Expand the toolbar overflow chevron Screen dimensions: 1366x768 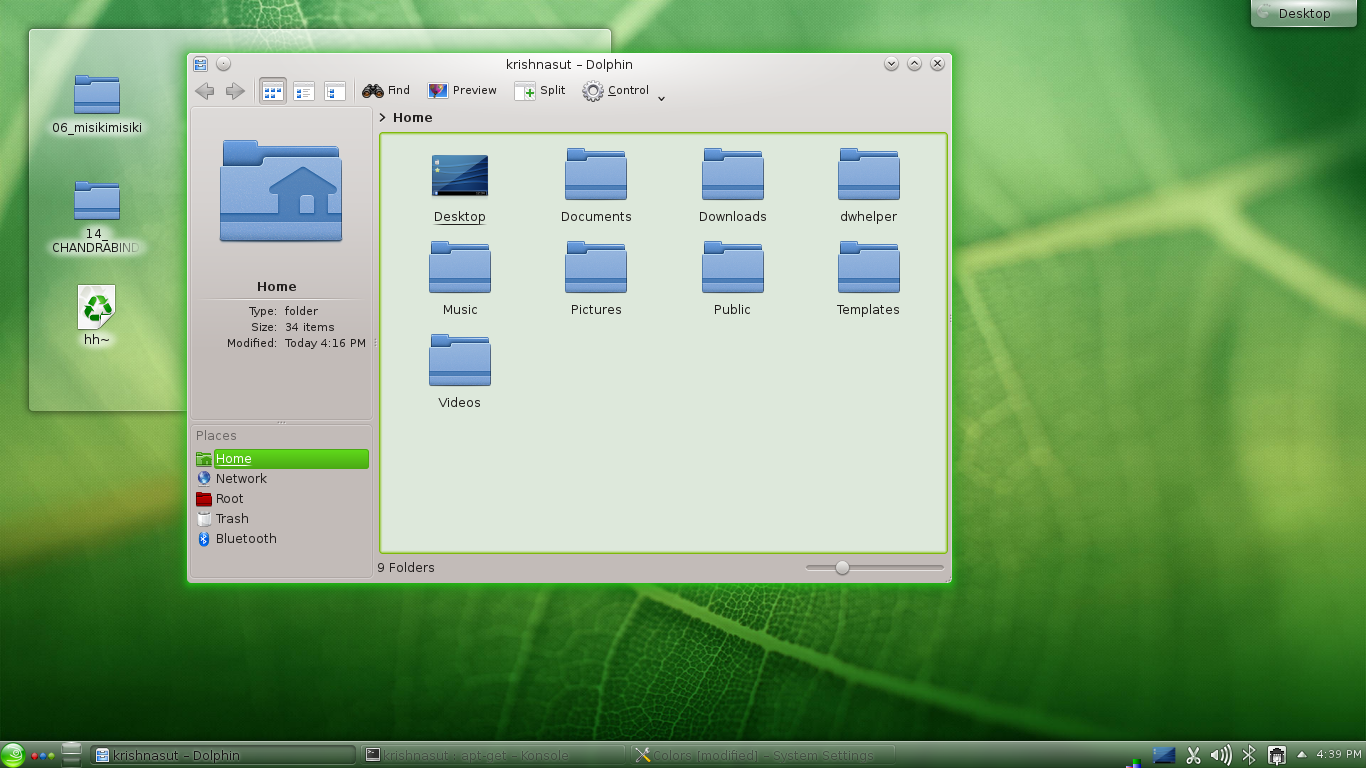click(661, 98)
